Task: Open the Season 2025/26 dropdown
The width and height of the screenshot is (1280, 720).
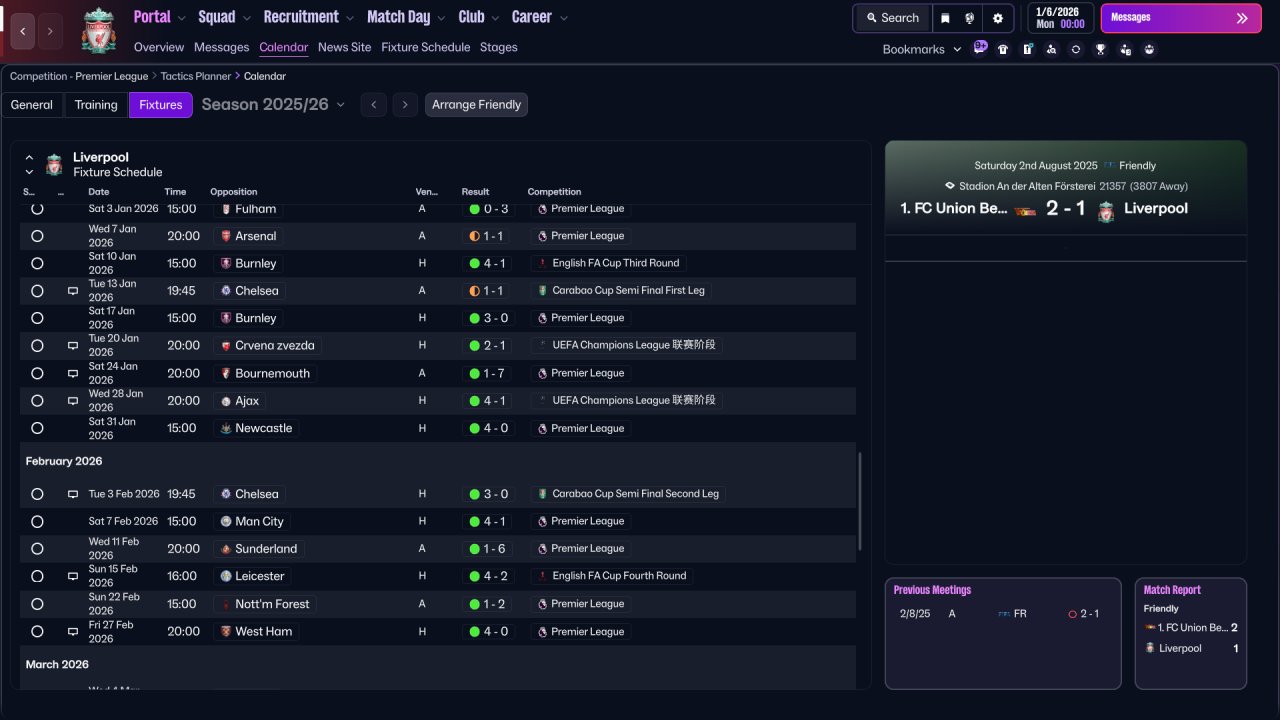Action: point(272,104)
